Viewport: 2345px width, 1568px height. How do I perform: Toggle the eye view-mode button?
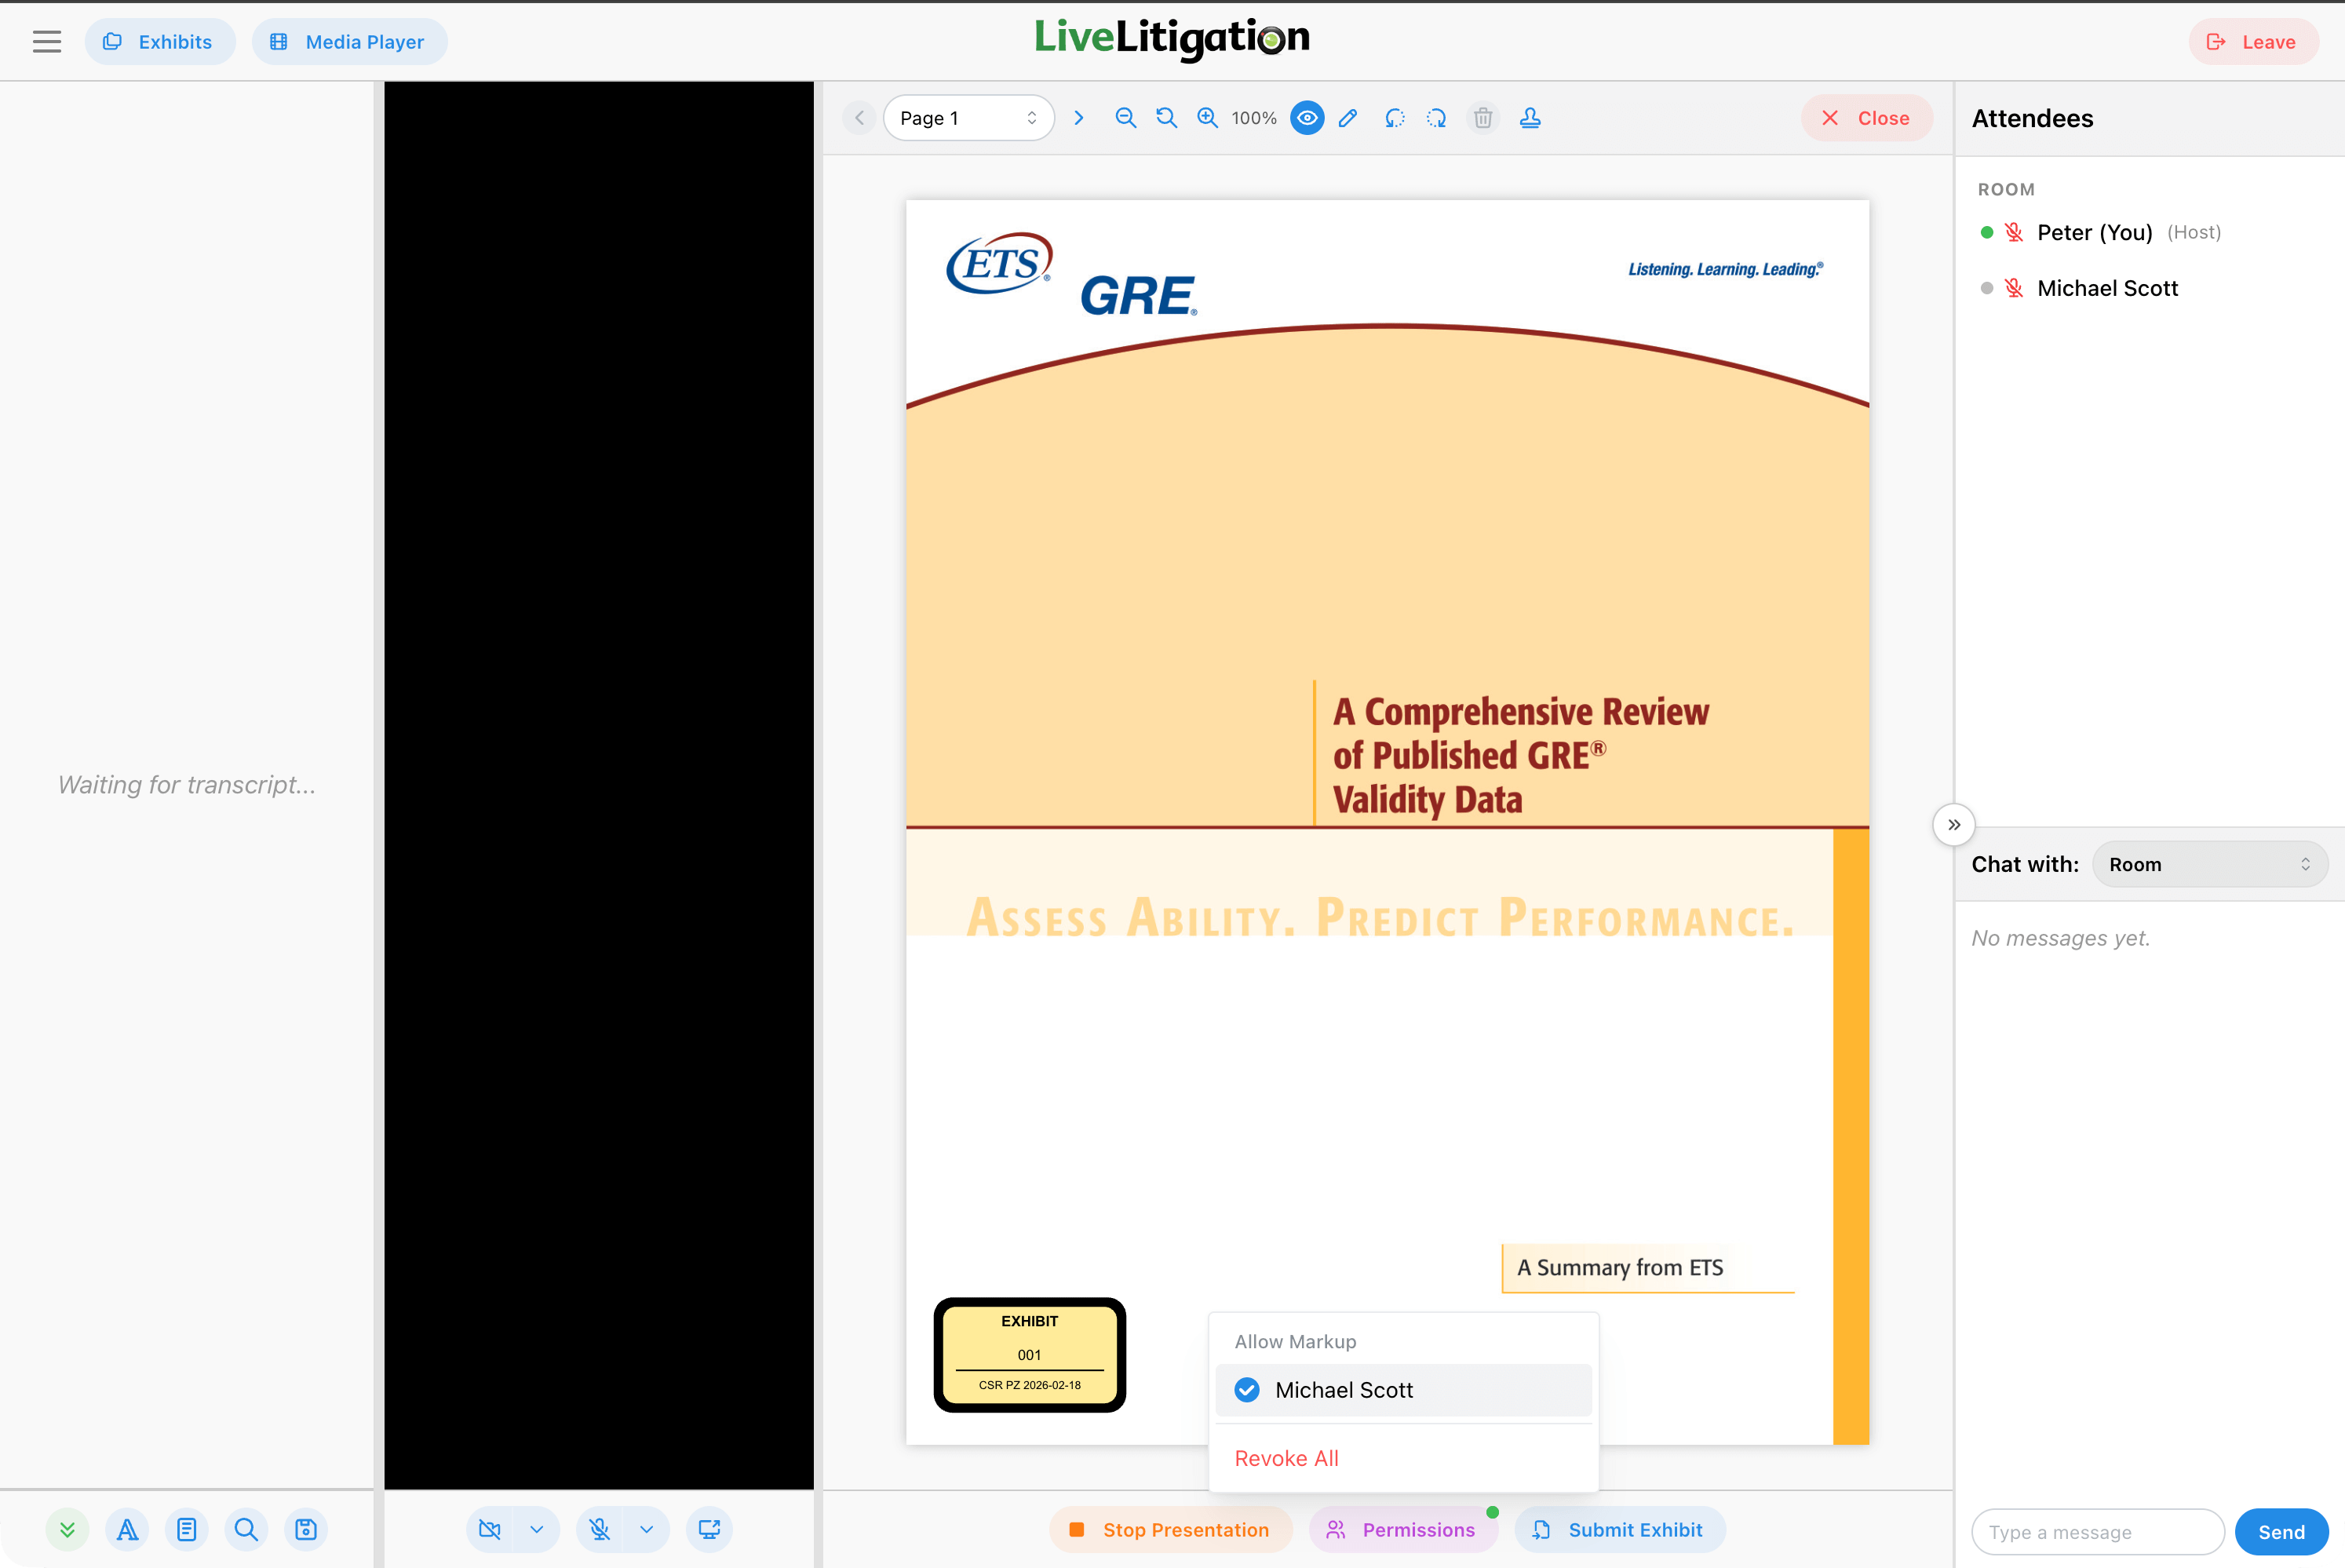point(1306,118)
